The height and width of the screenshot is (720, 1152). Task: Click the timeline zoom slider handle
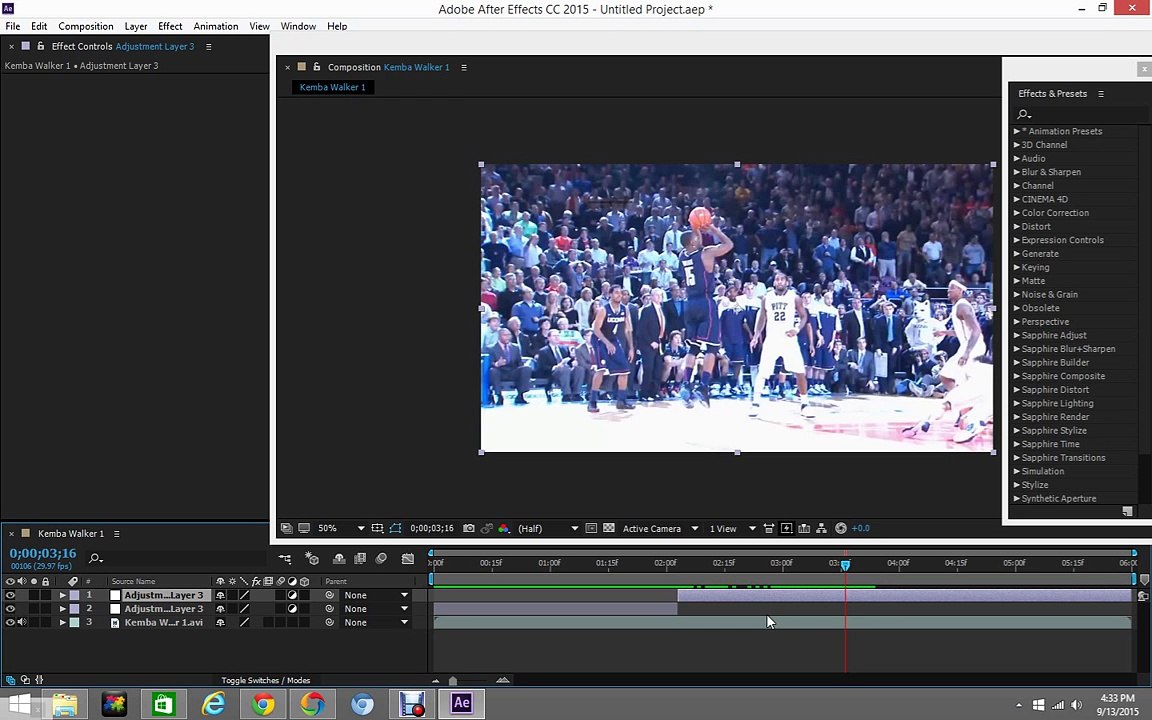(x=453, y=681)
